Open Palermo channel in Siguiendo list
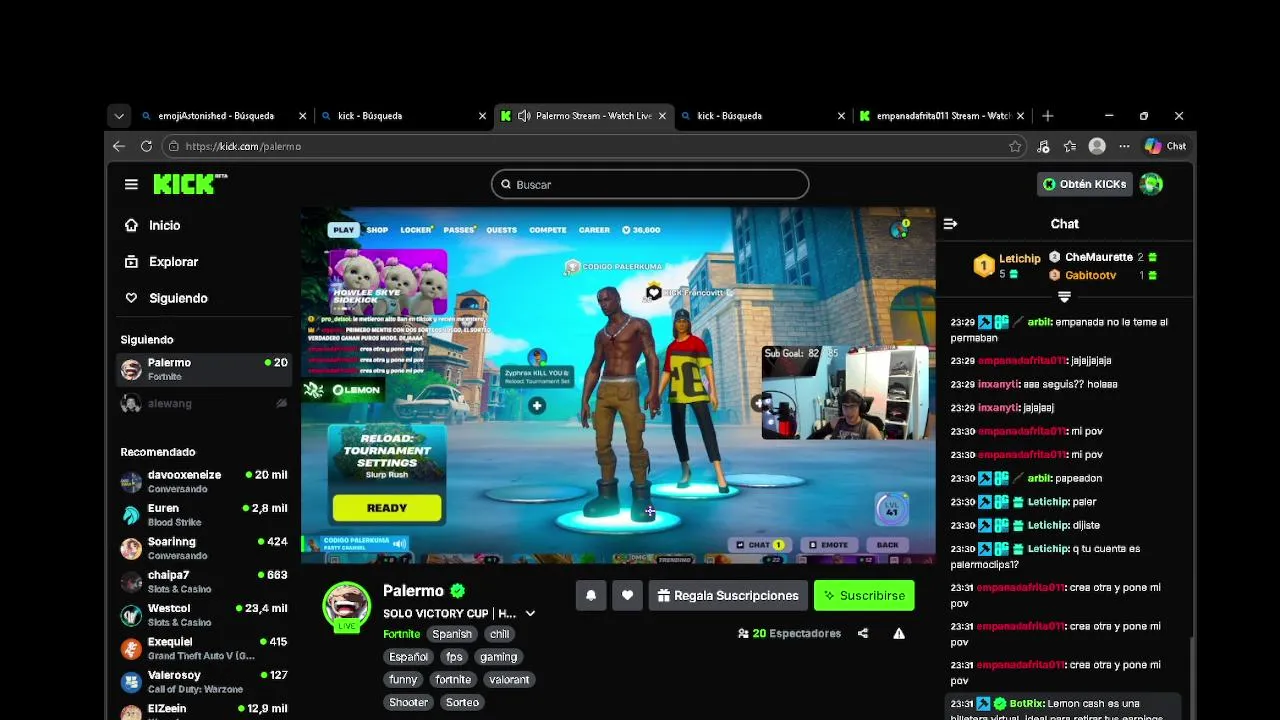This screenshot has height=720, width=1280. coord(204,369)
